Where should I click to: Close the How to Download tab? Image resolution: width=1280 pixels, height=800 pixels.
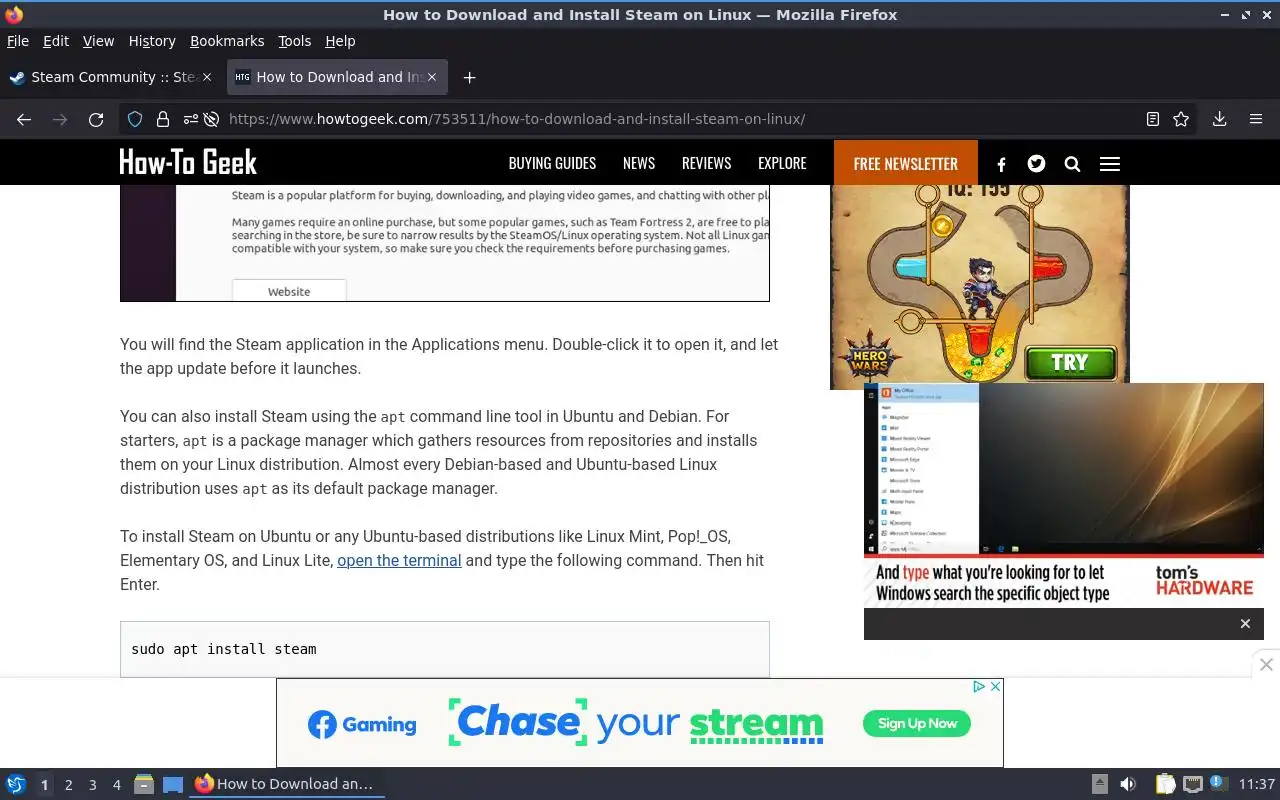pyautogui.click(x=432, y=77)
